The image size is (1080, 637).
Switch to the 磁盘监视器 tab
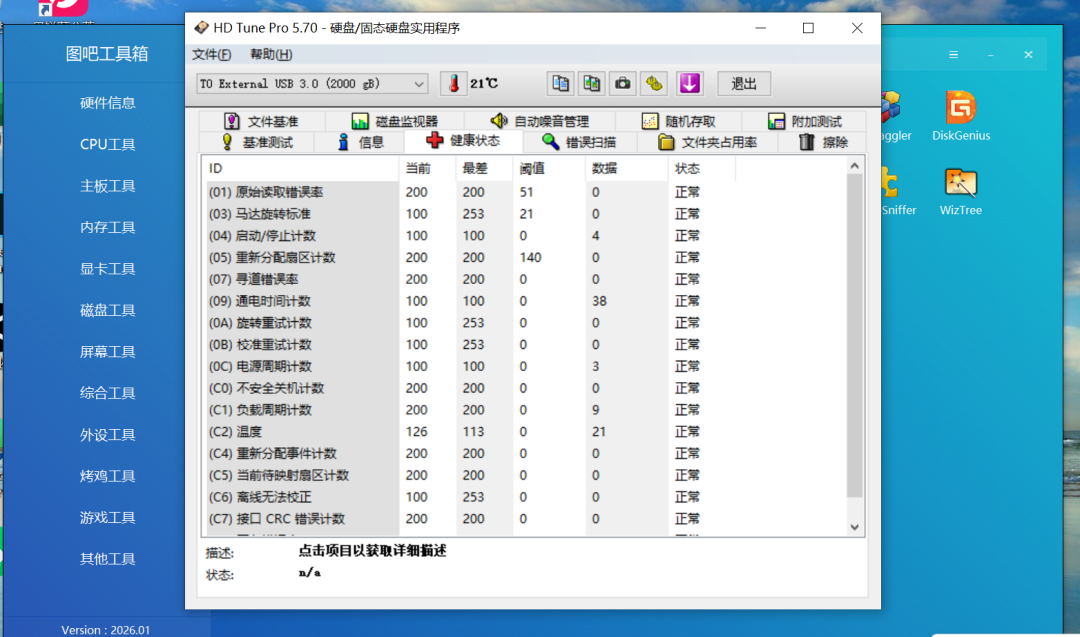click(395, 121)
